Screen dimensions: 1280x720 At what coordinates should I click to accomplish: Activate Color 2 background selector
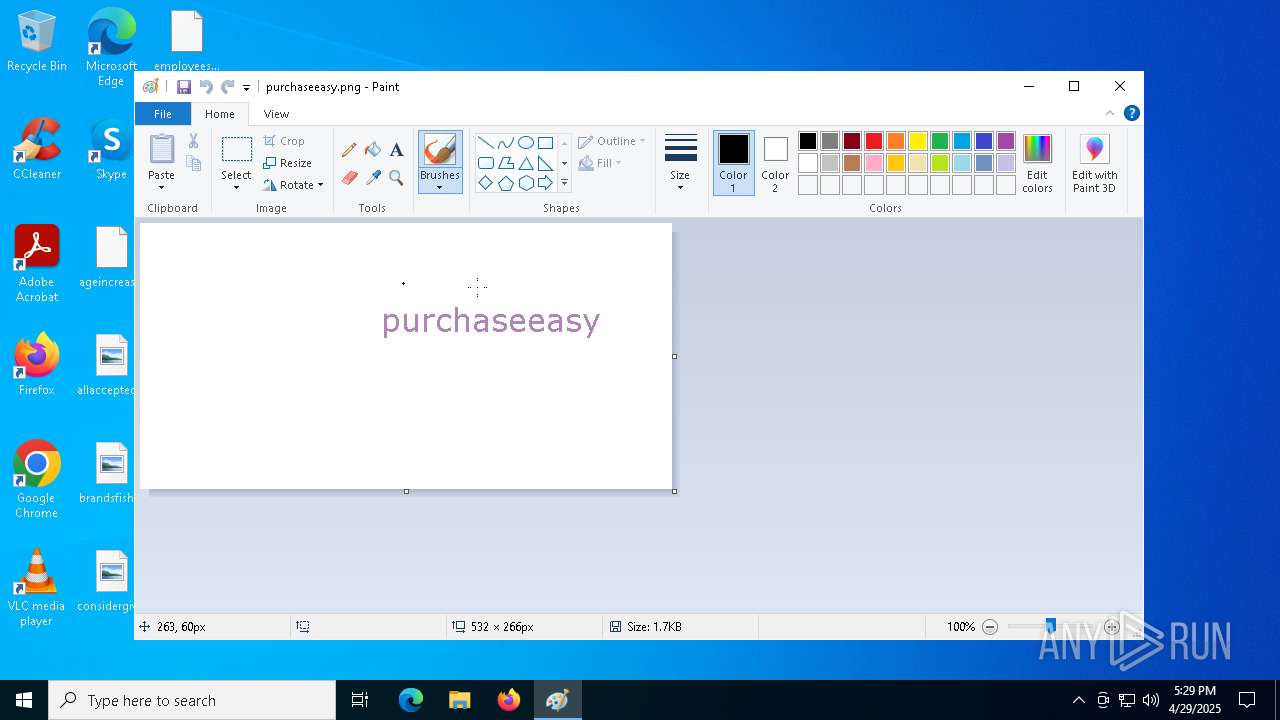(x=775, y=163)
